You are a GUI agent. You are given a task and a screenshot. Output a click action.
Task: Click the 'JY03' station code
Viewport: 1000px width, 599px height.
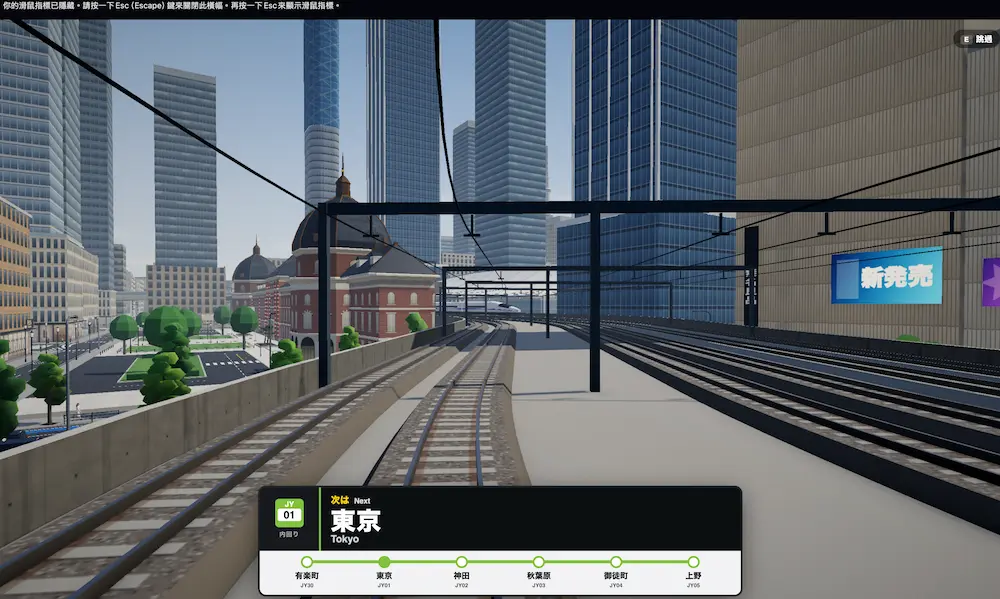pyautogui.click(x=538, y=585)
